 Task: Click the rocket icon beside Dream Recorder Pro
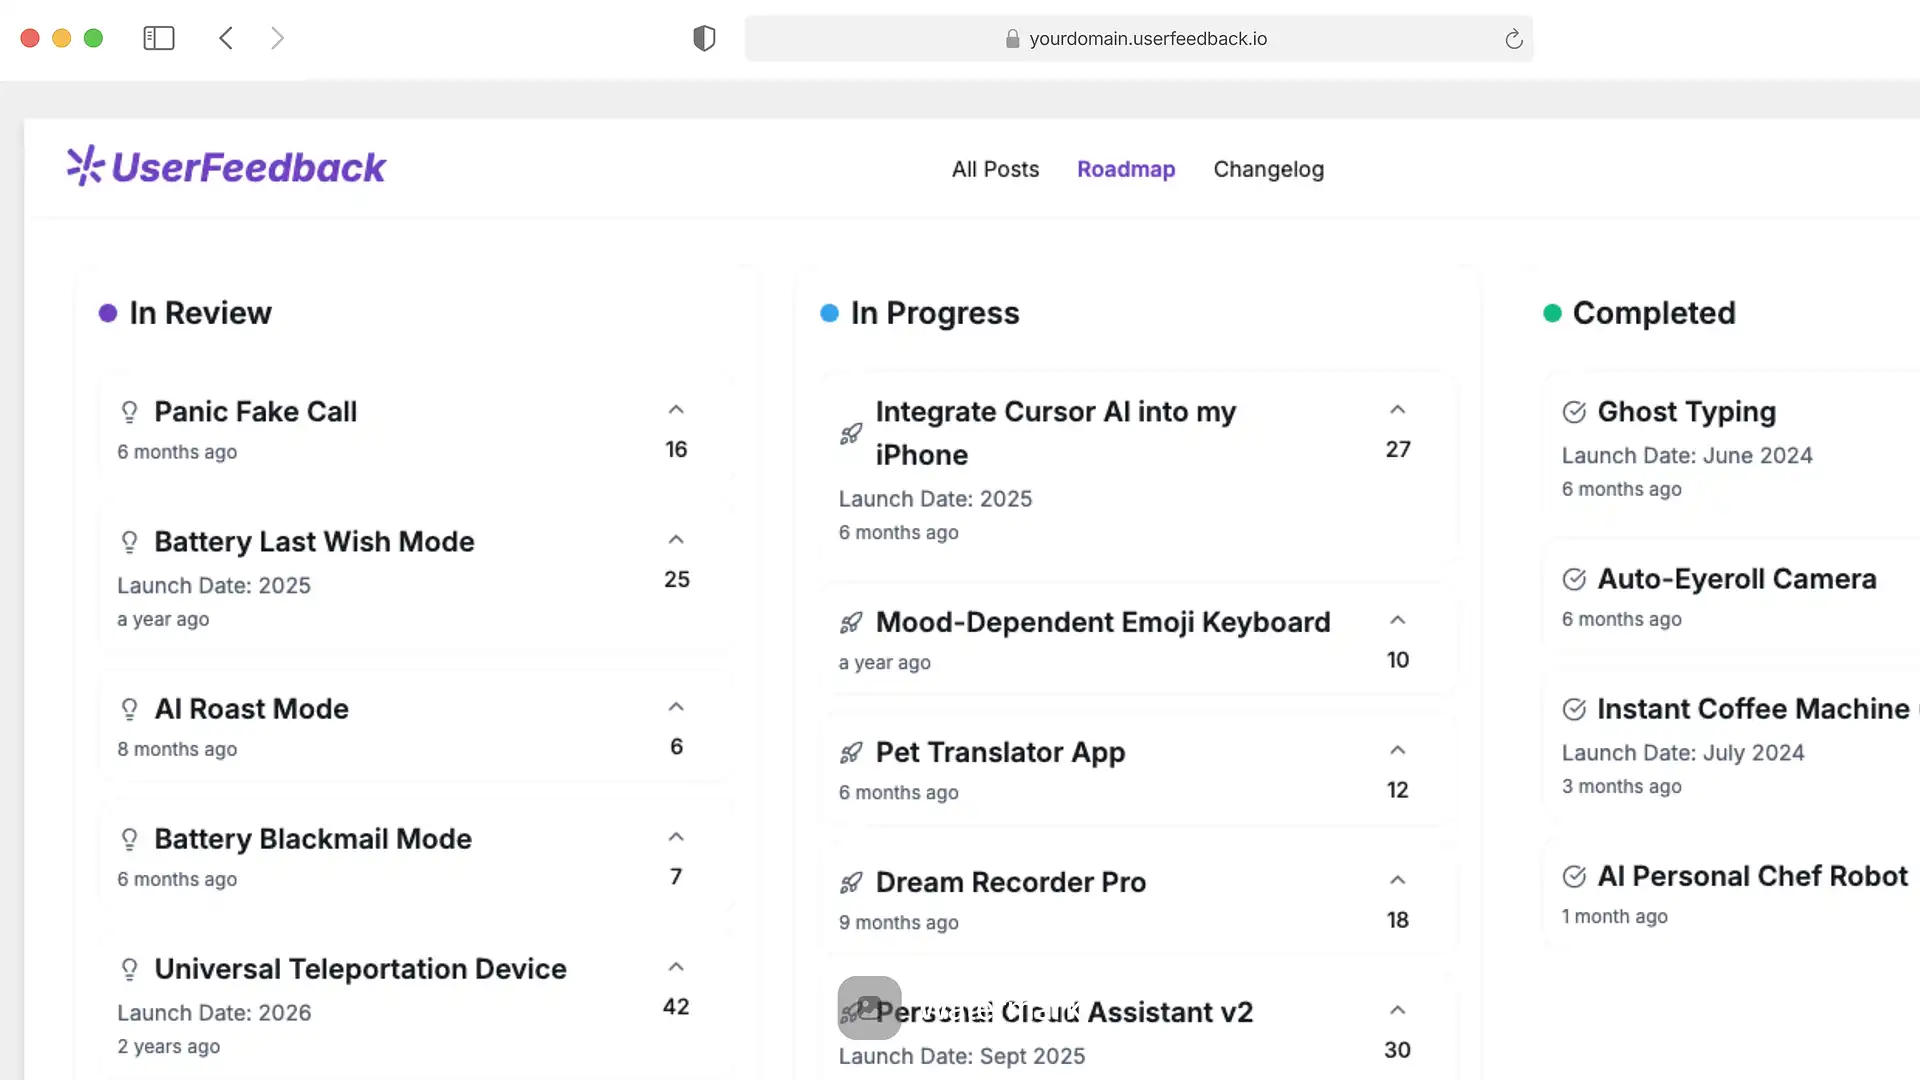pos(851,883)
